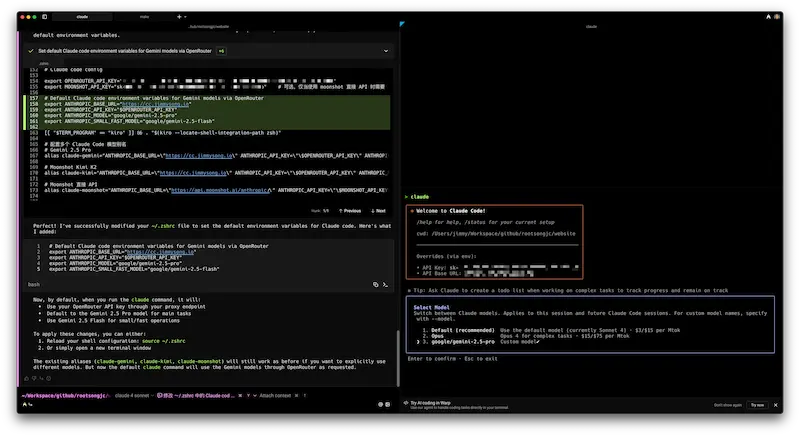Click claude-moonshot alias name in response
Viewport: 800px width, 436px height.
pos(199,361)
